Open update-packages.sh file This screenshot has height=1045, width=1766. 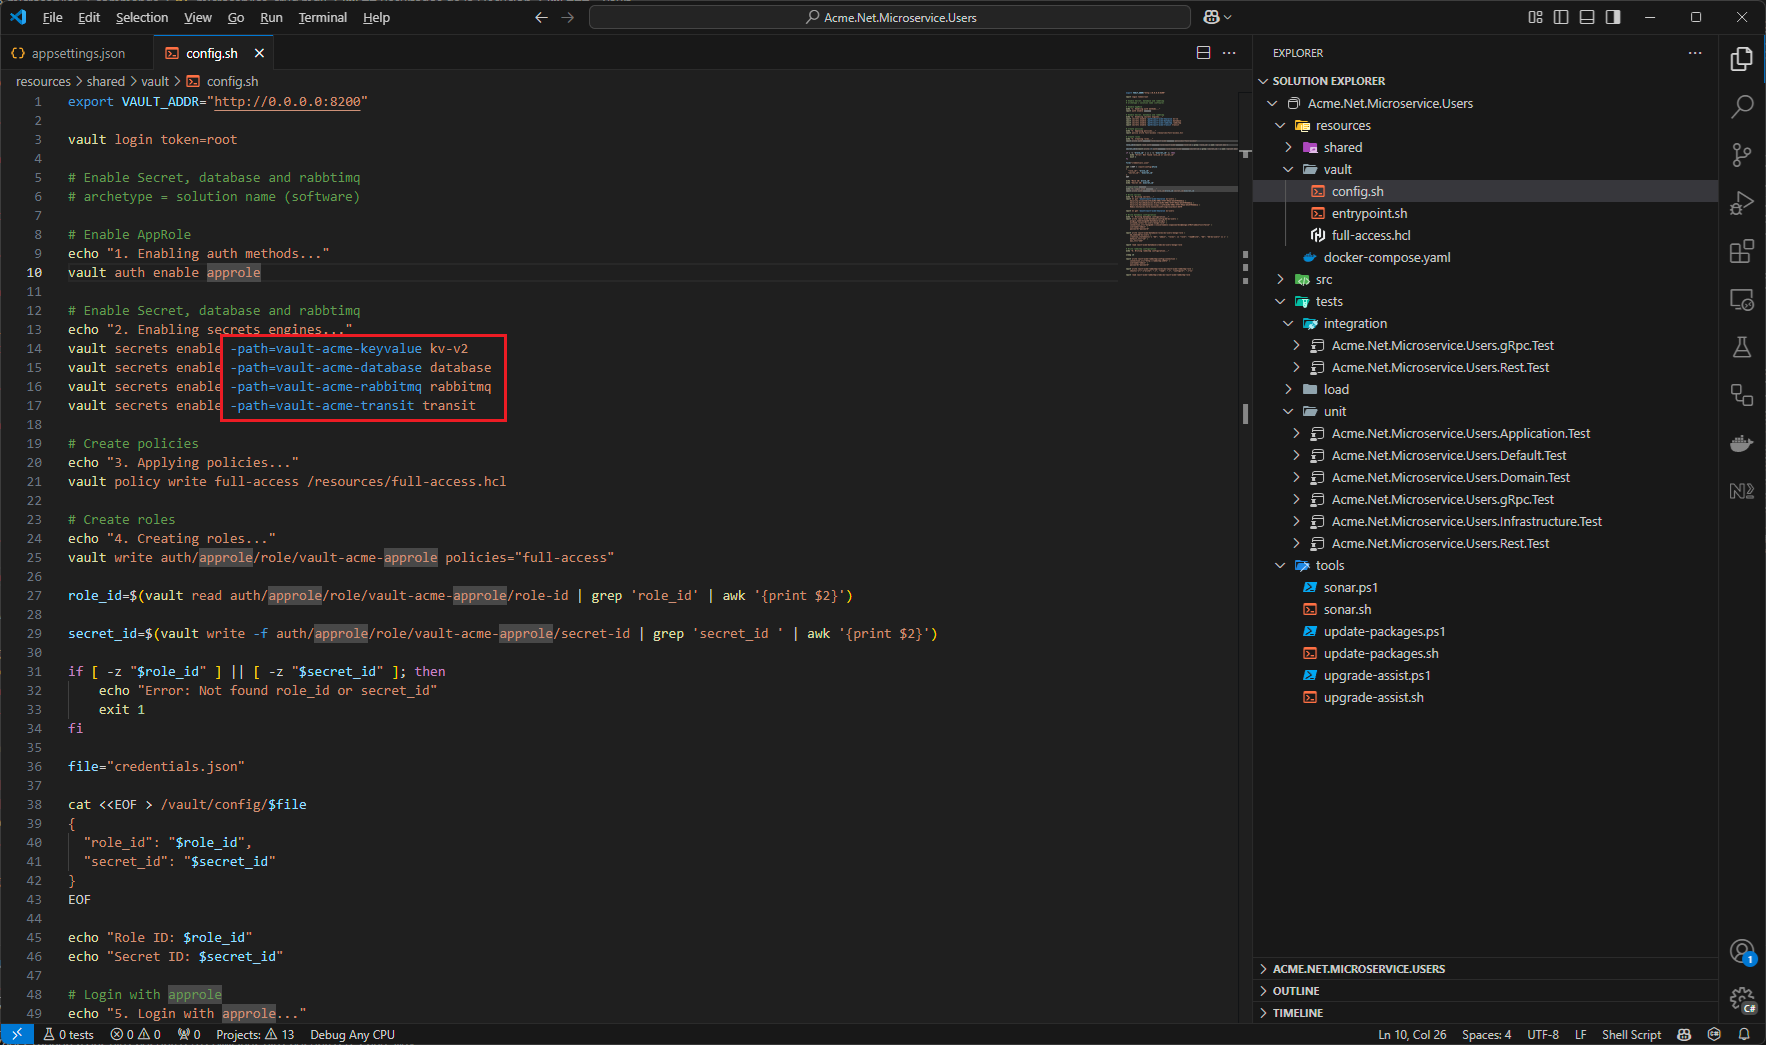(1380, 653)
